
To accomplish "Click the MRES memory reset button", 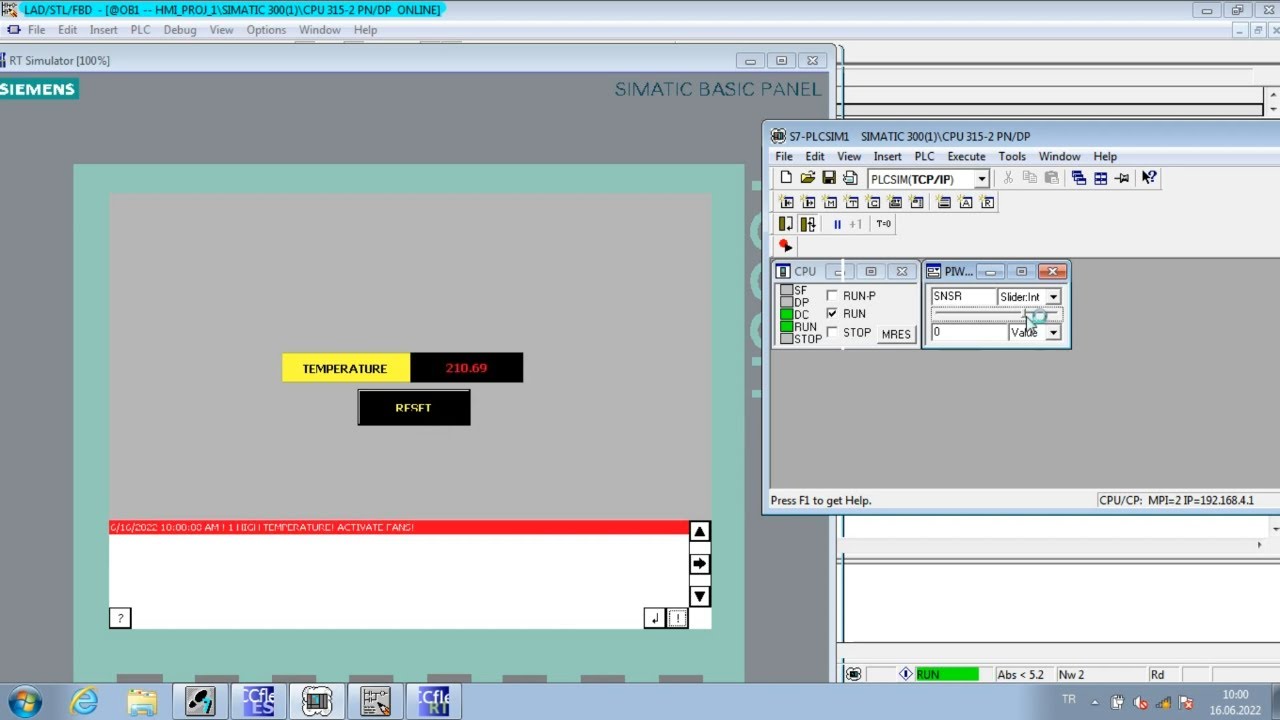I will tap(896, 334).
